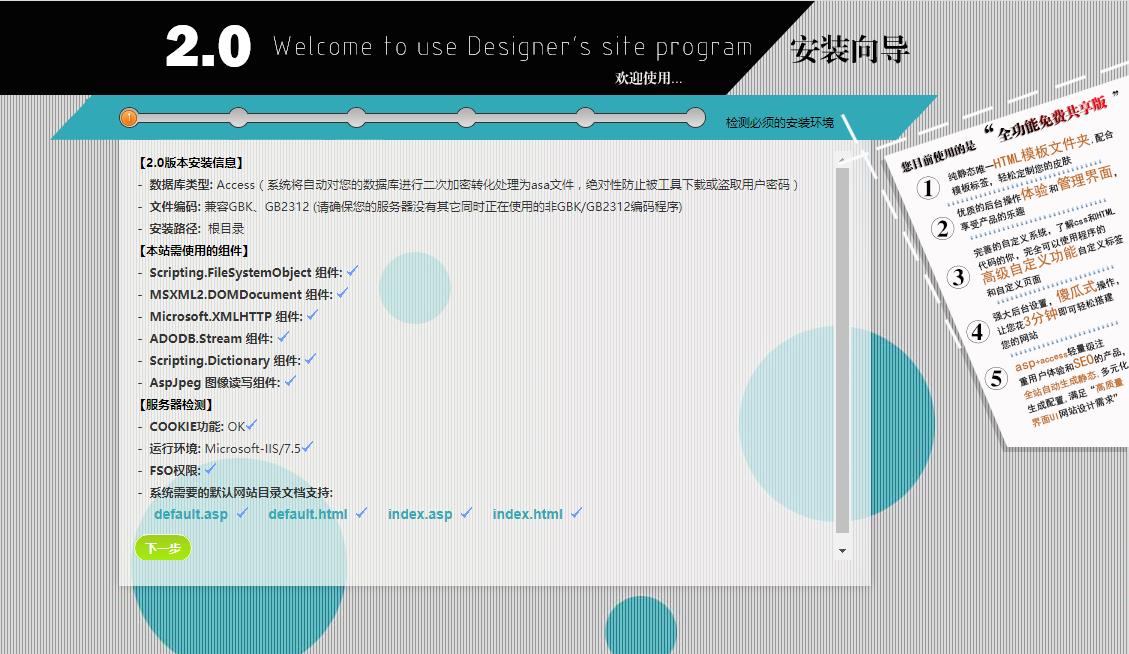
Task: Click circled number 1 on the flyer
Action: (x=928, y=188)
